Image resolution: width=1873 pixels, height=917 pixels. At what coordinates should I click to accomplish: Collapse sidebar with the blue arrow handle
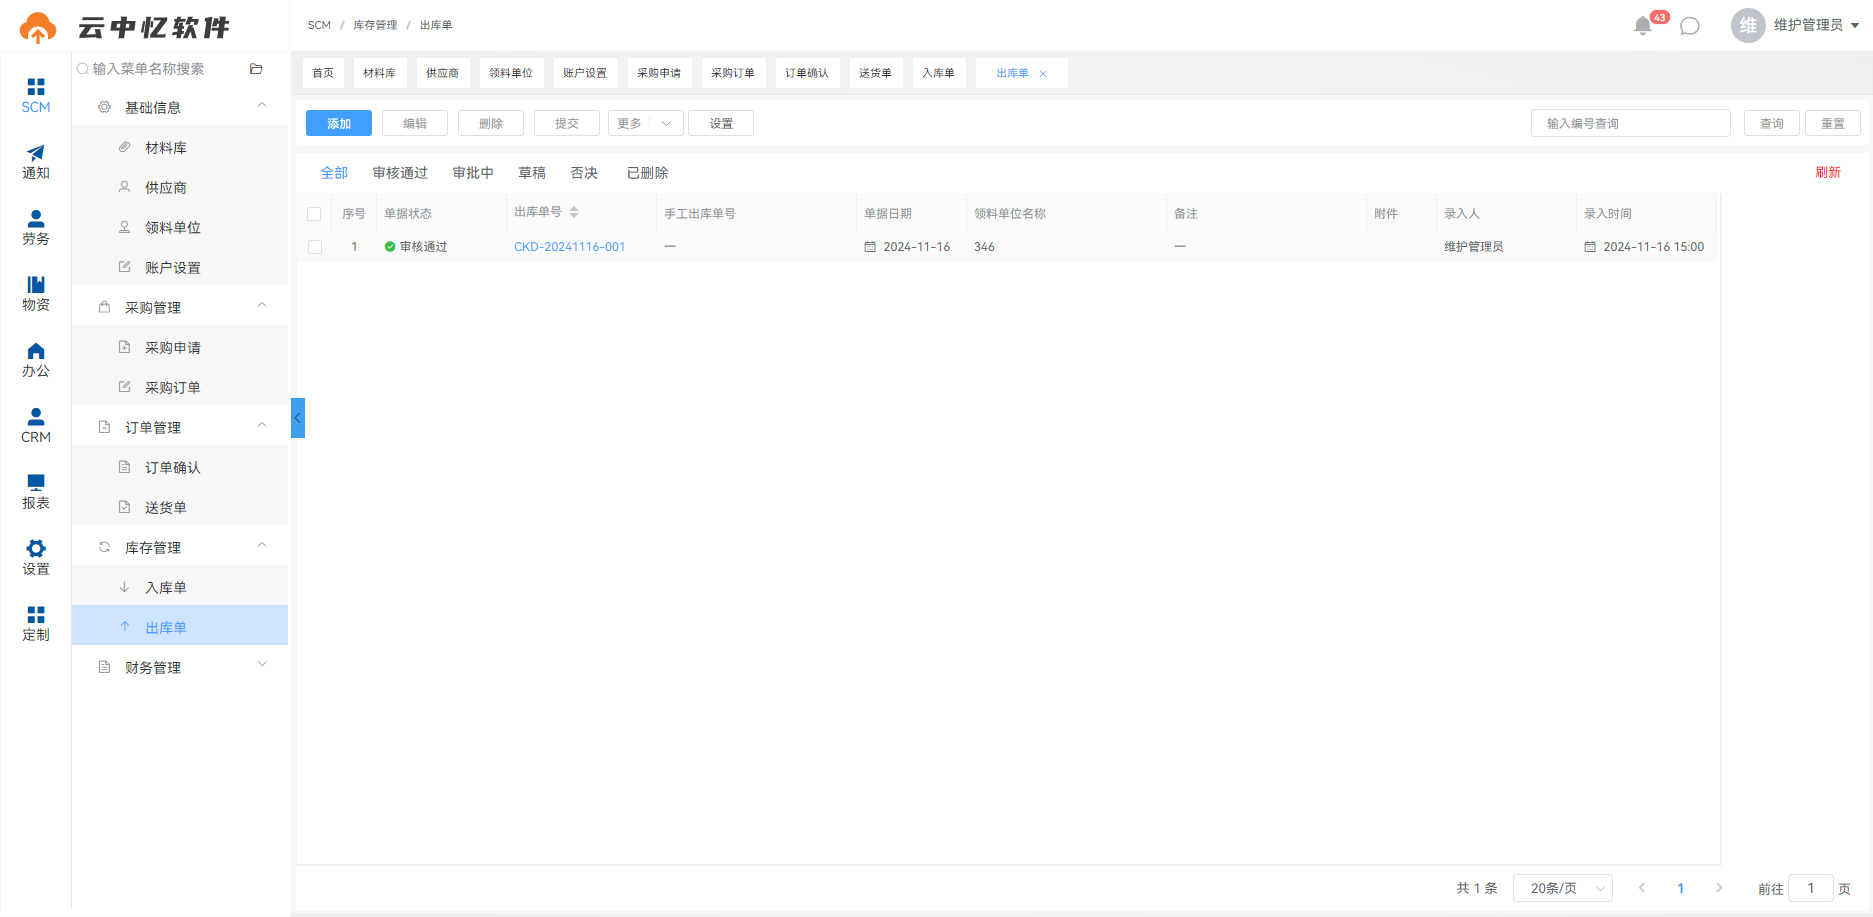tap(298, 418)
